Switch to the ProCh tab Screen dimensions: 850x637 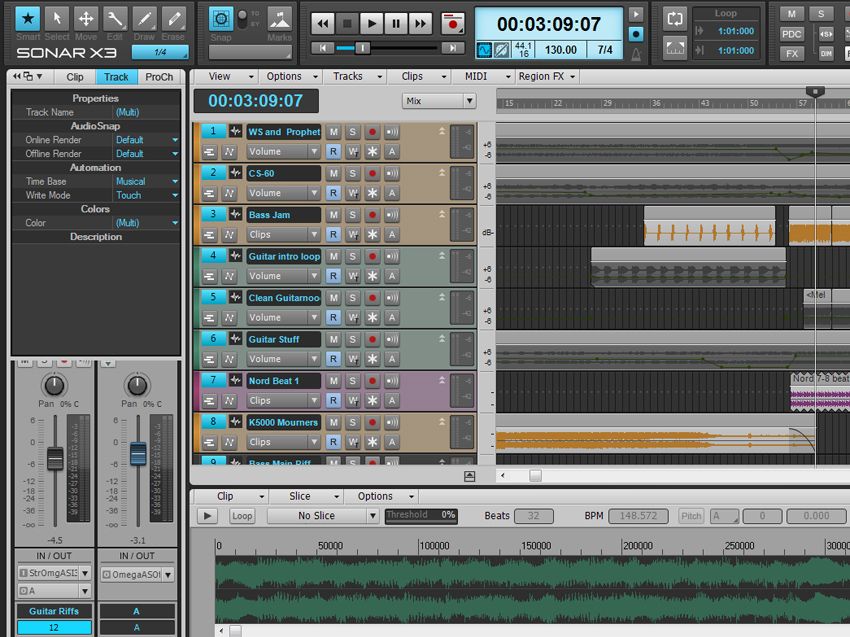(x=159, y=77)
